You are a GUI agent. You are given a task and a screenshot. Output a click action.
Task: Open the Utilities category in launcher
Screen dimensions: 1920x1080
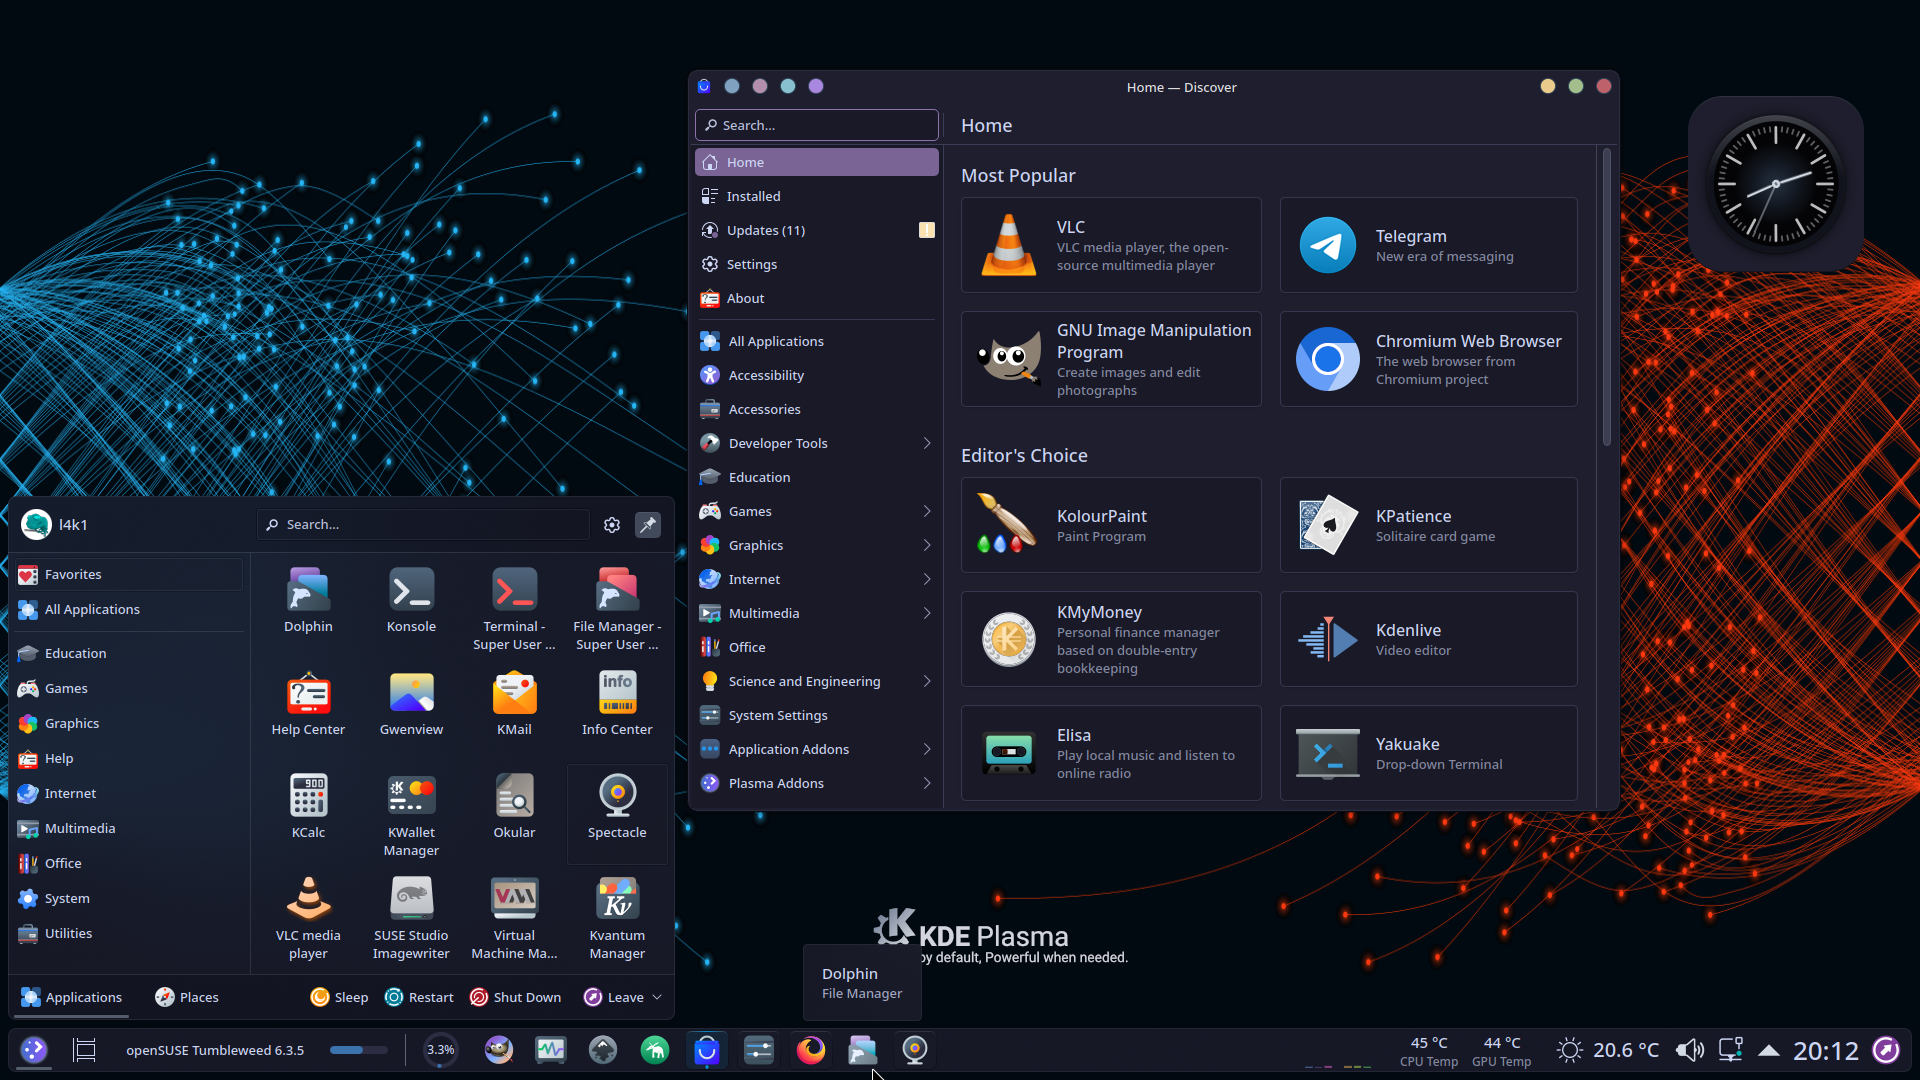tap(128, 933)
